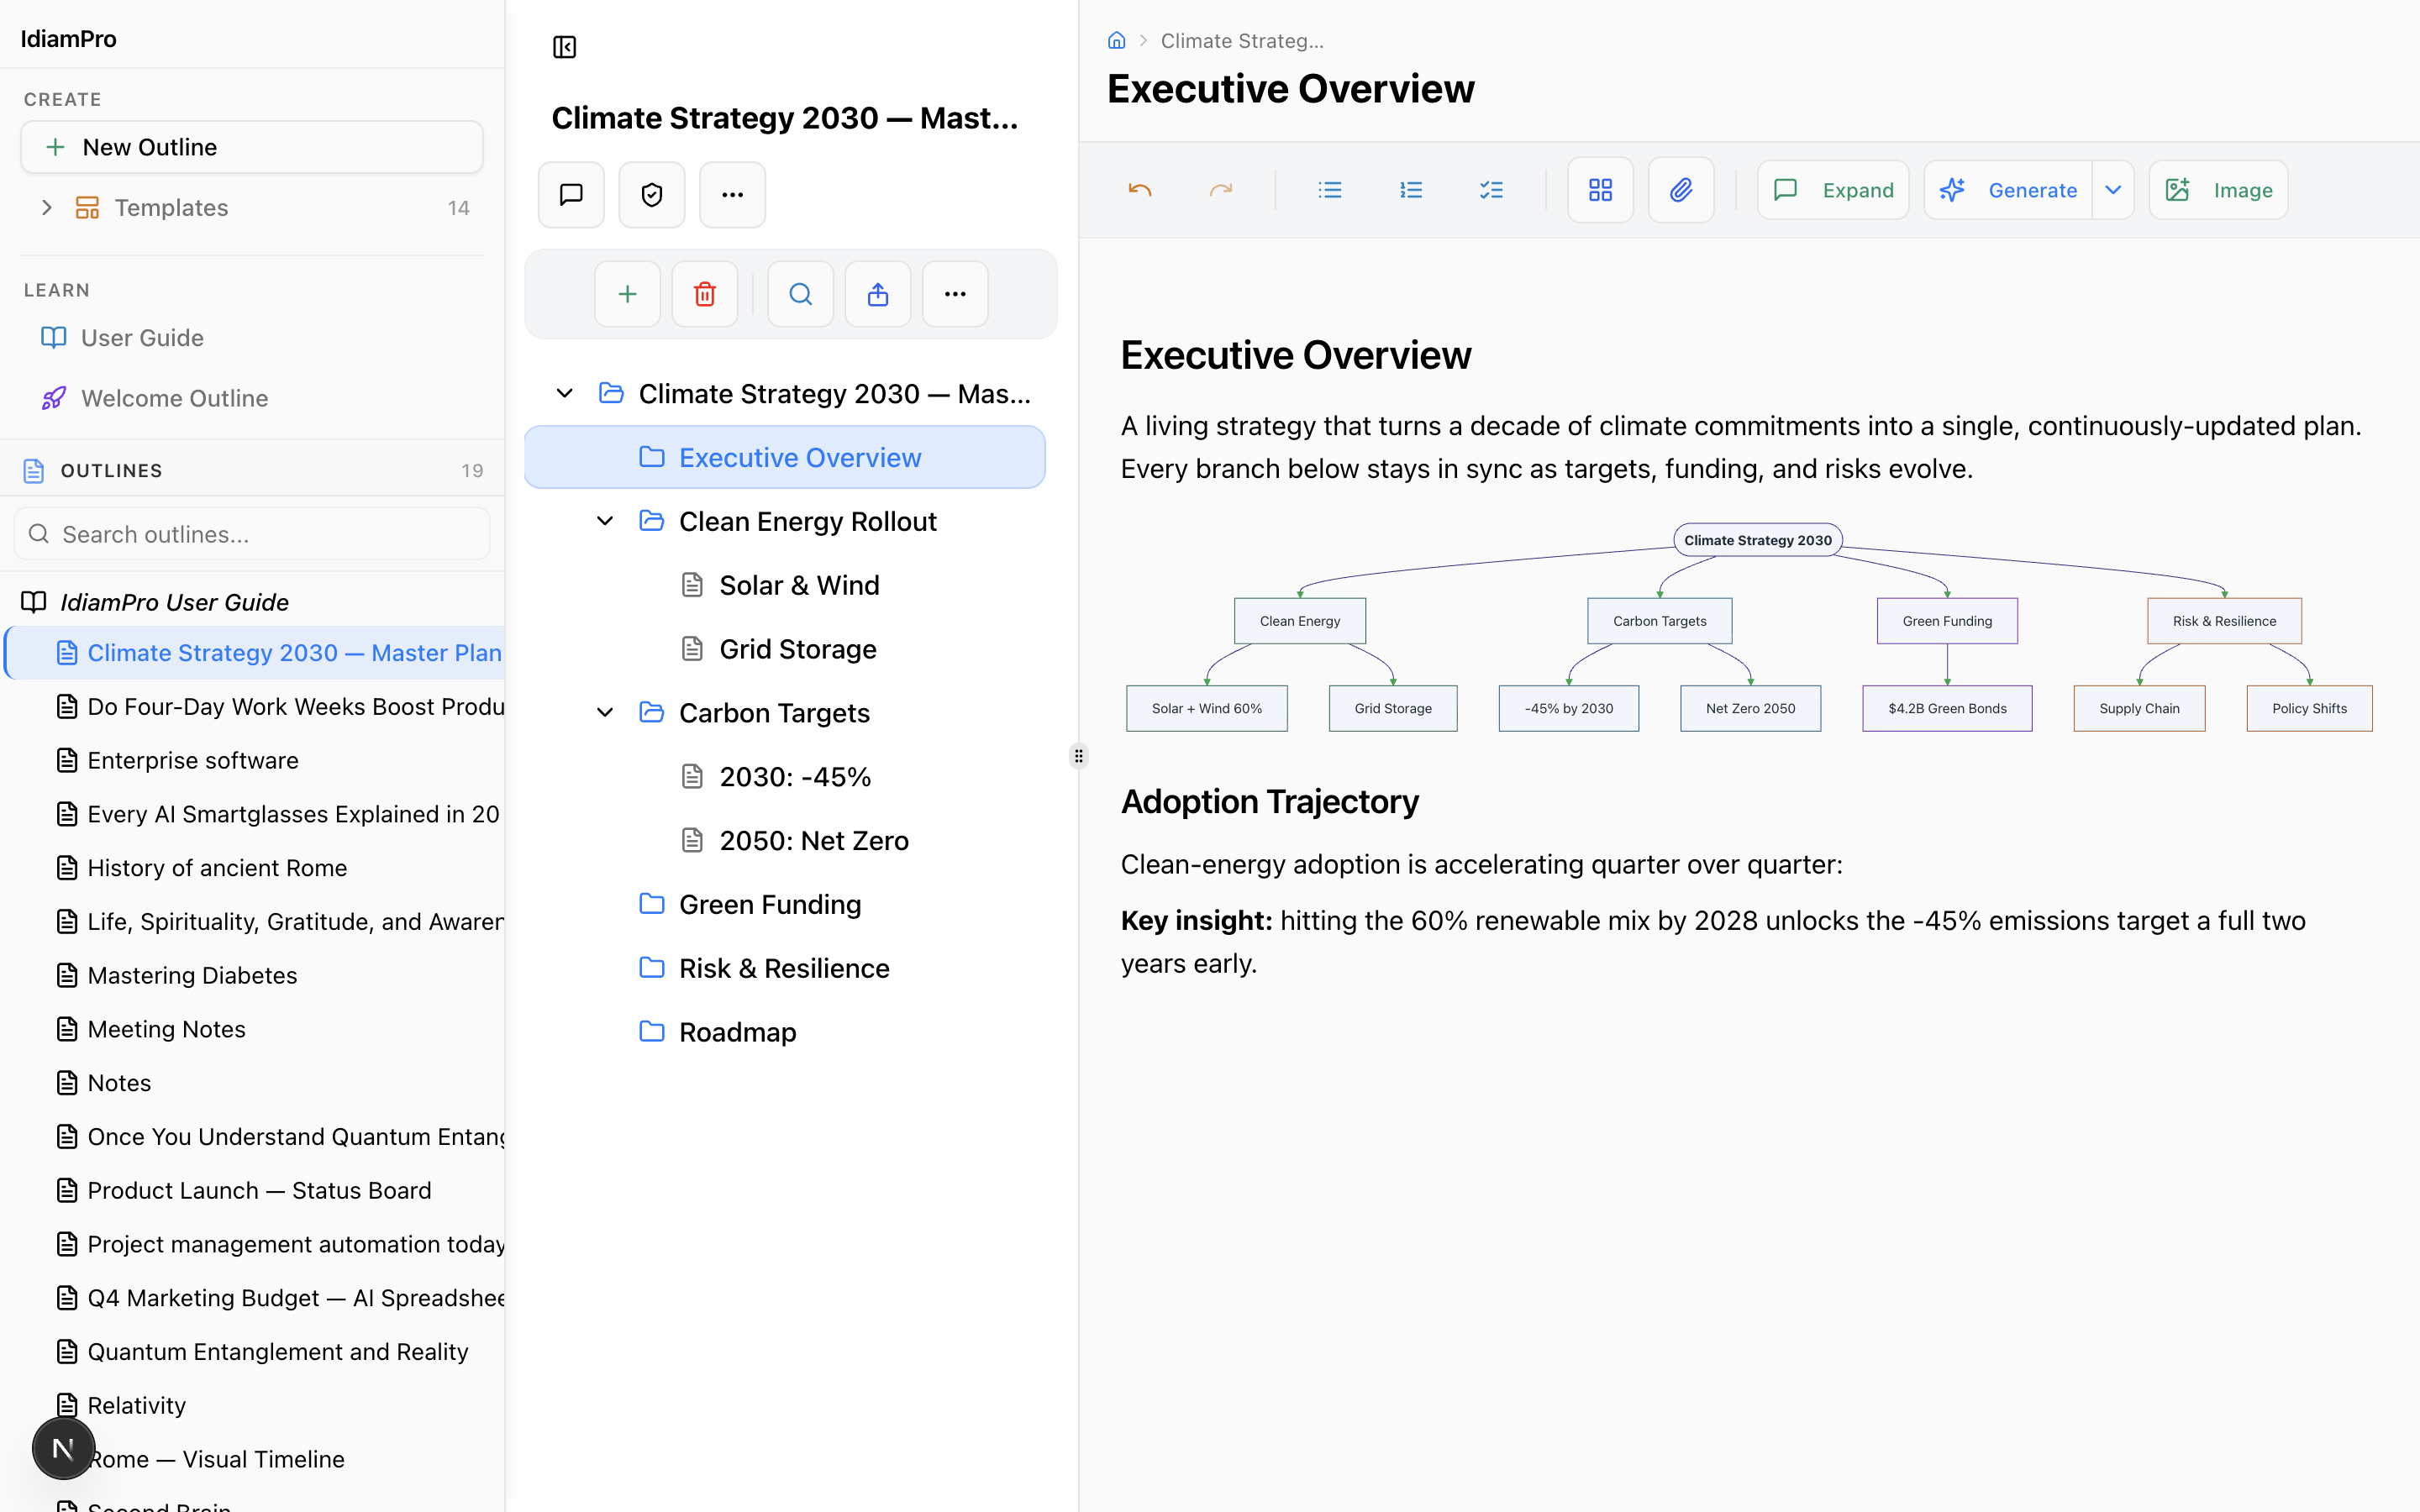Open the comments speech bubble button
2420x1512 pixels.
tap(571, 194)
